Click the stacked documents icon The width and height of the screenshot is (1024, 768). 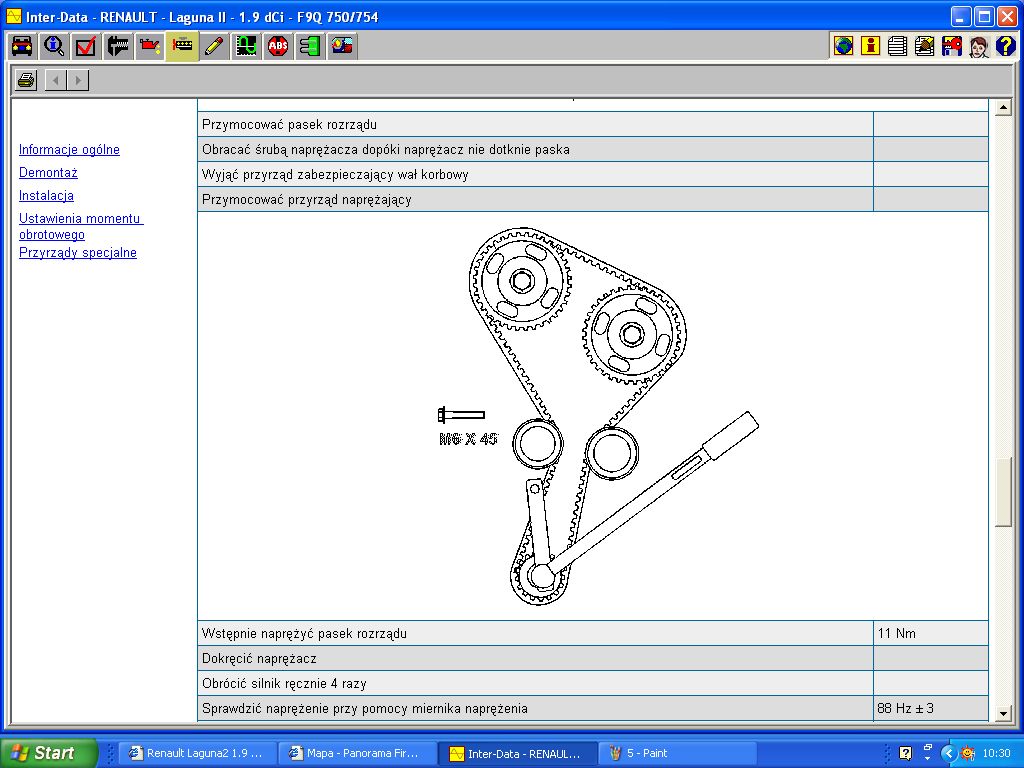(x=897, y=46)
